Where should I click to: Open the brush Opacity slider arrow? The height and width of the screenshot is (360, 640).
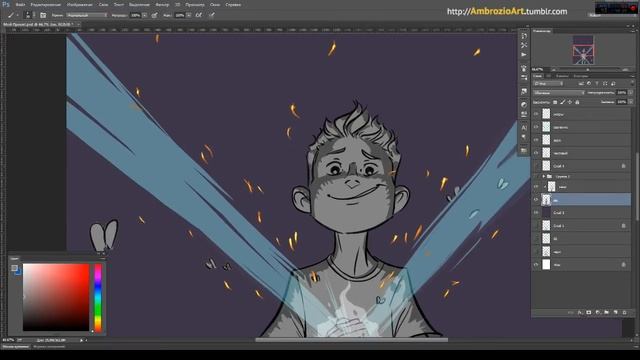[x=144, y=15]
